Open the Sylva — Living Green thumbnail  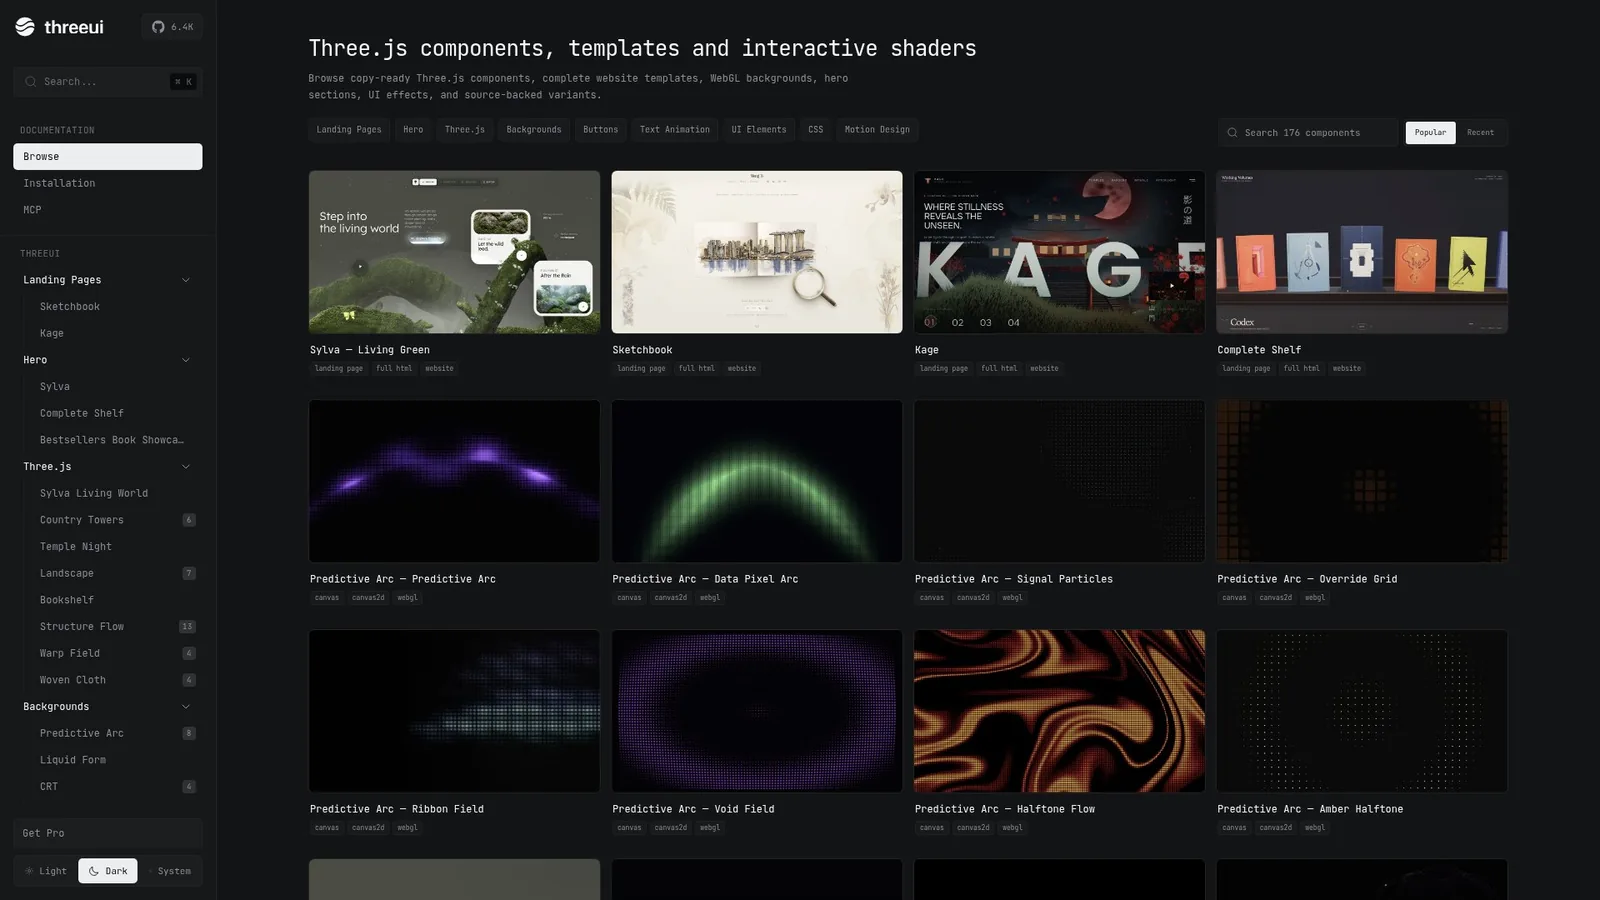tap(454, 252)
